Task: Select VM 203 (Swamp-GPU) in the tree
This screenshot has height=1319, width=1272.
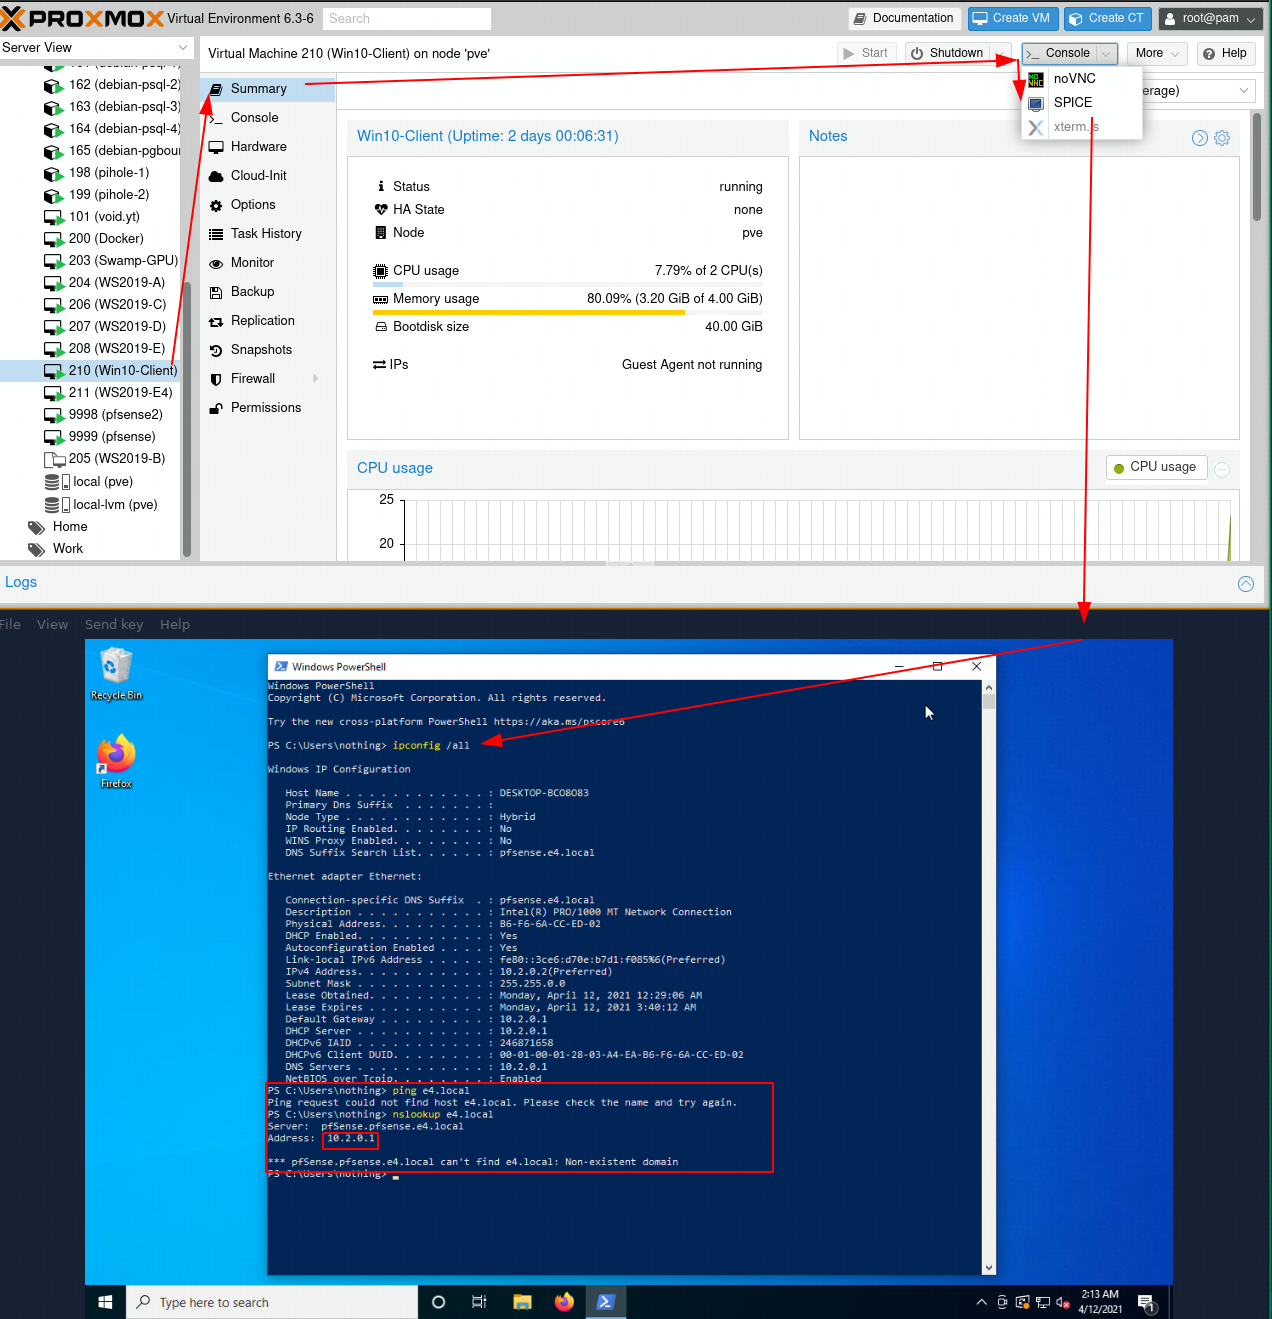Action: point(90,261)
